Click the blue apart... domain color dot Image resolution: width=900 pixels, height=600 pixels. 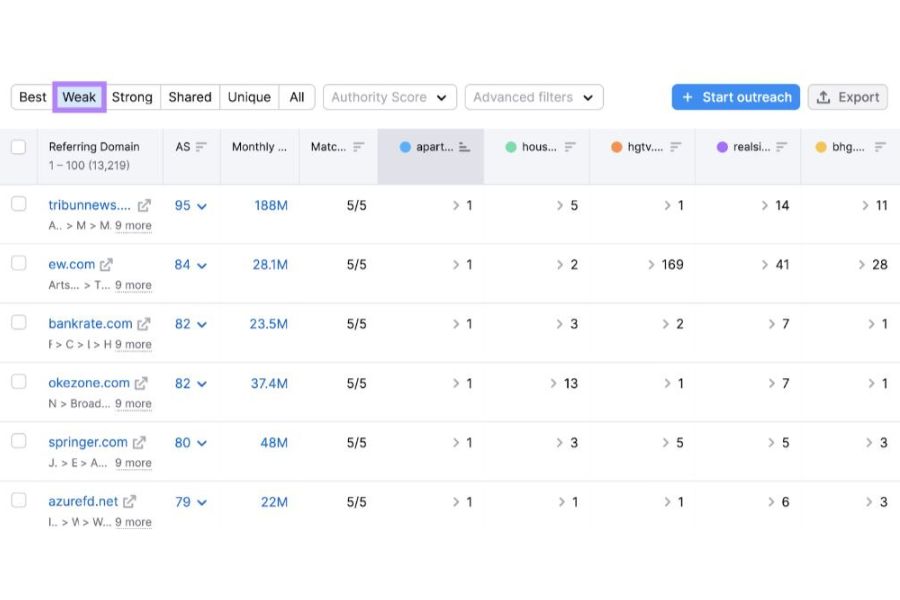coord(405,147)
